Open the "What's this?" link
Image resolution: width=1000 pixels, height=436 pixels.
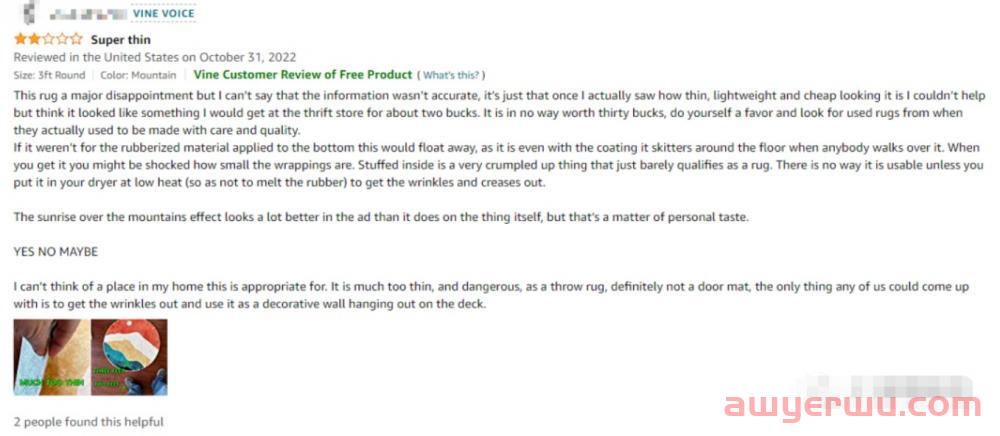pos(453,75)
